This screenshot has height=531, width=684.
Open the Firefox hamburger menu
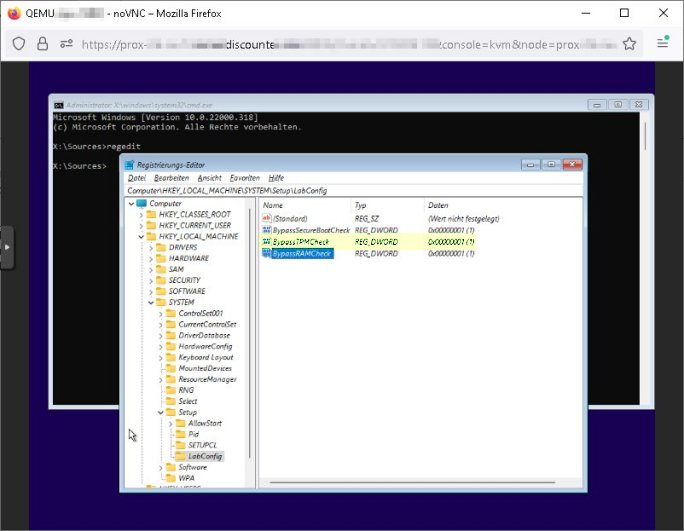(x=662, y=44)
